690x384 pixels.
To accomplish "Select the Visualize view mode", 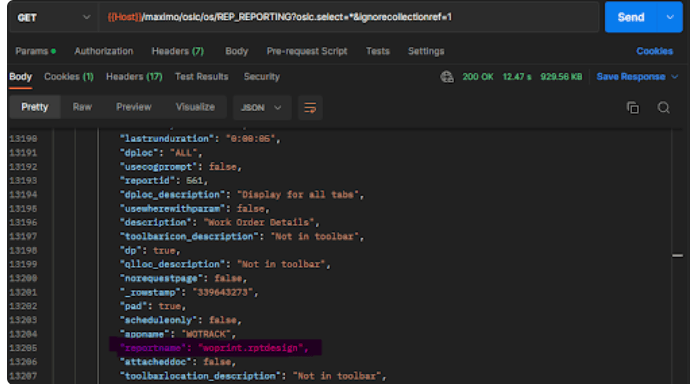I will coord(195,107).
